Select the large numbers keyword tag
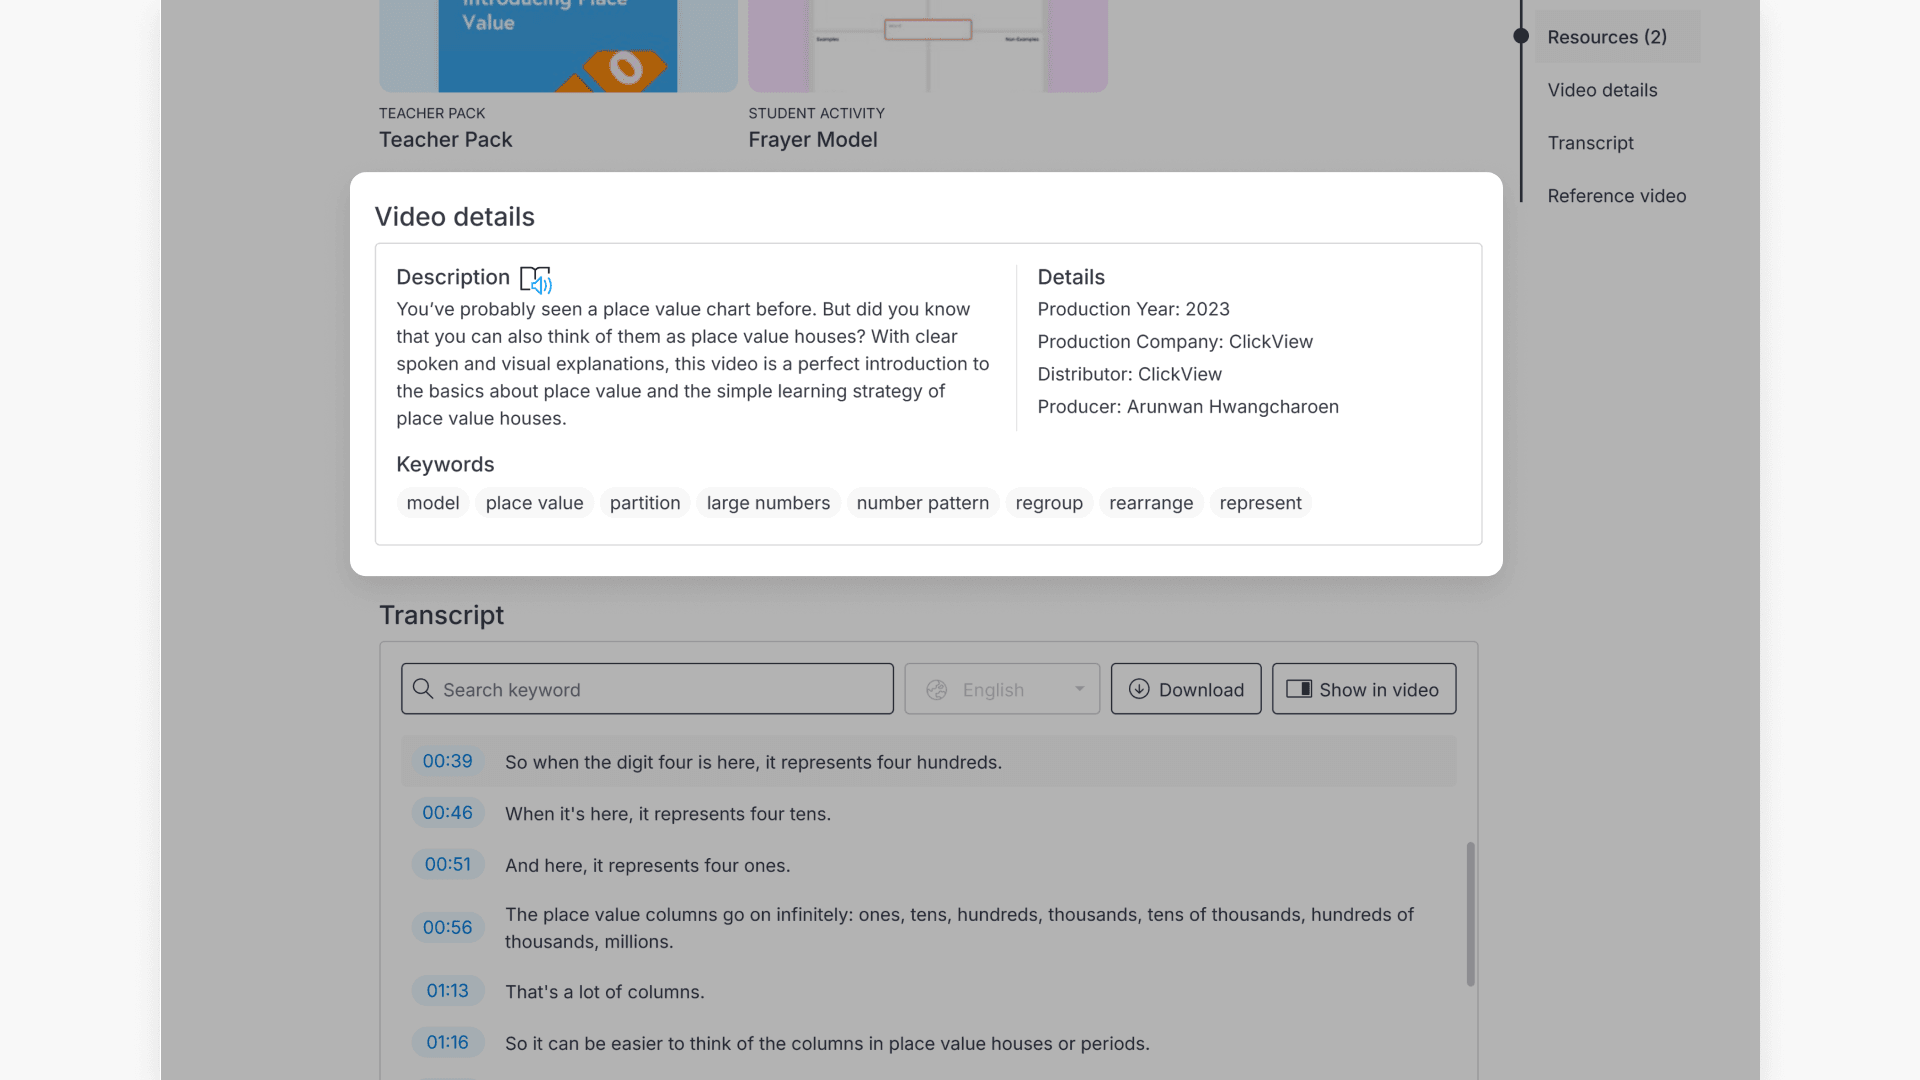This screenshot has height=1080, width=1920. tap(768, 503)
